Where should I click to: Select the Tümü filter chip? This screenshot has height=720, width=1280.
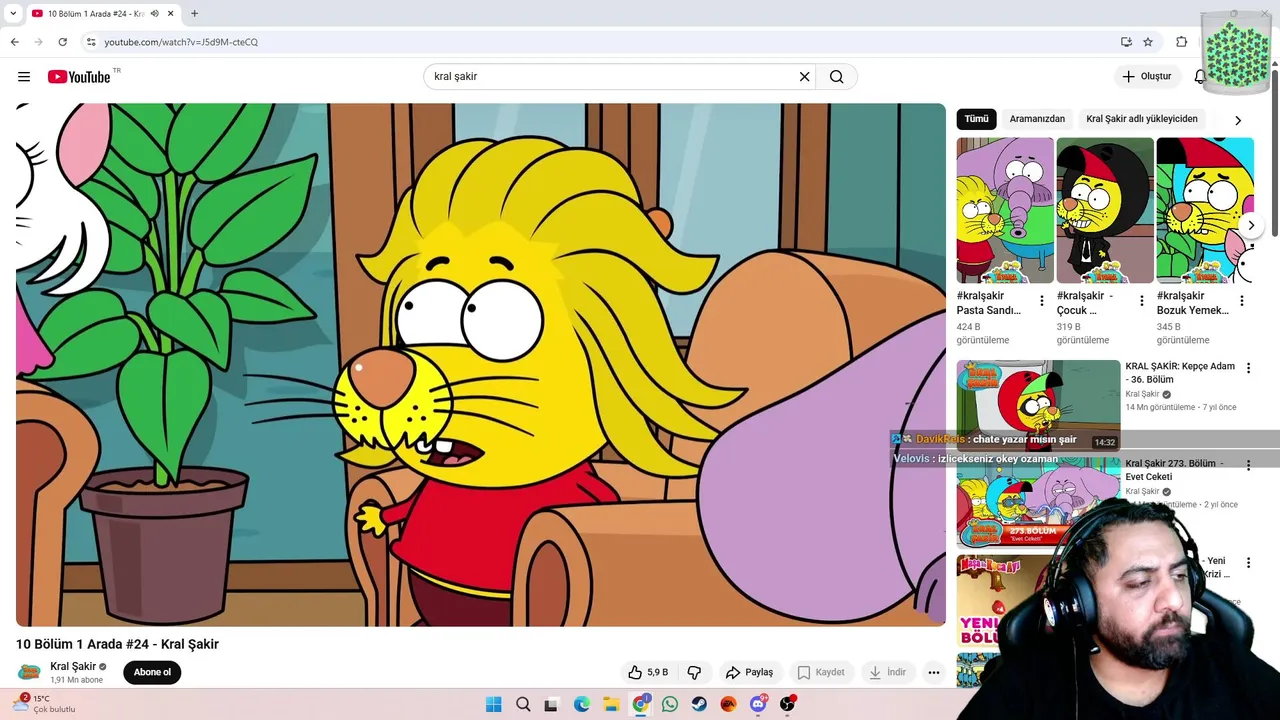976,119
